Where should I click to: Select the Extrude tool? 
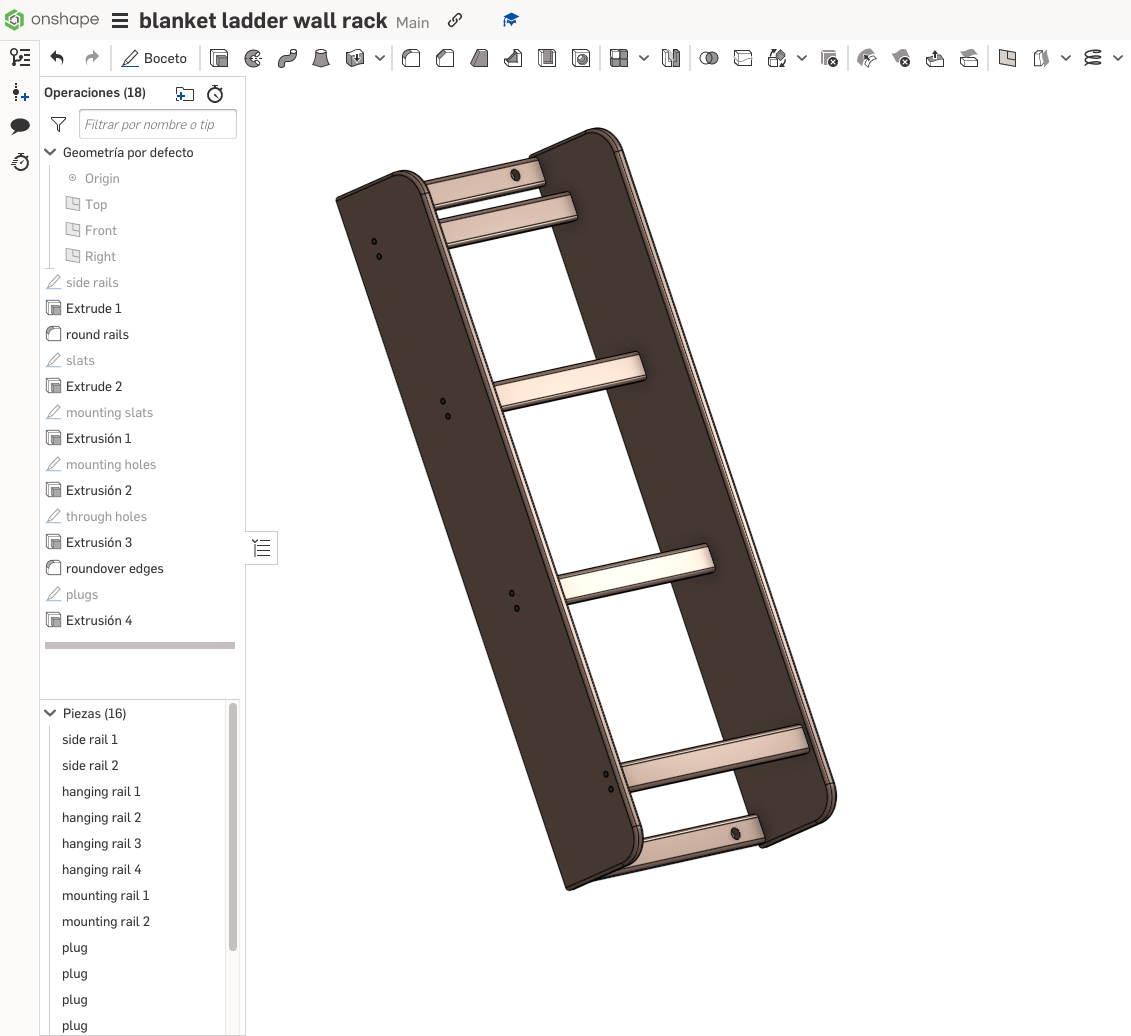point(219,58)
